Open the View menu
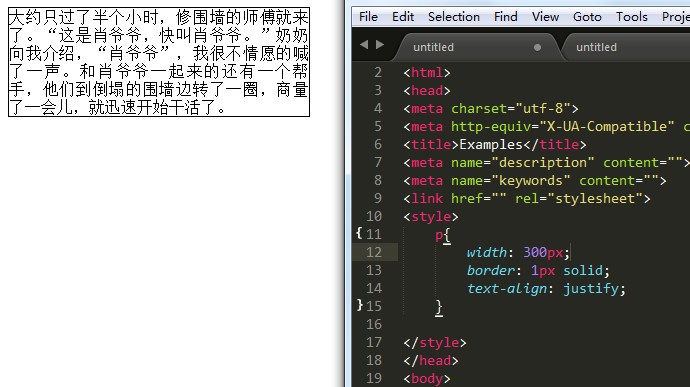 tap(545, 17)
